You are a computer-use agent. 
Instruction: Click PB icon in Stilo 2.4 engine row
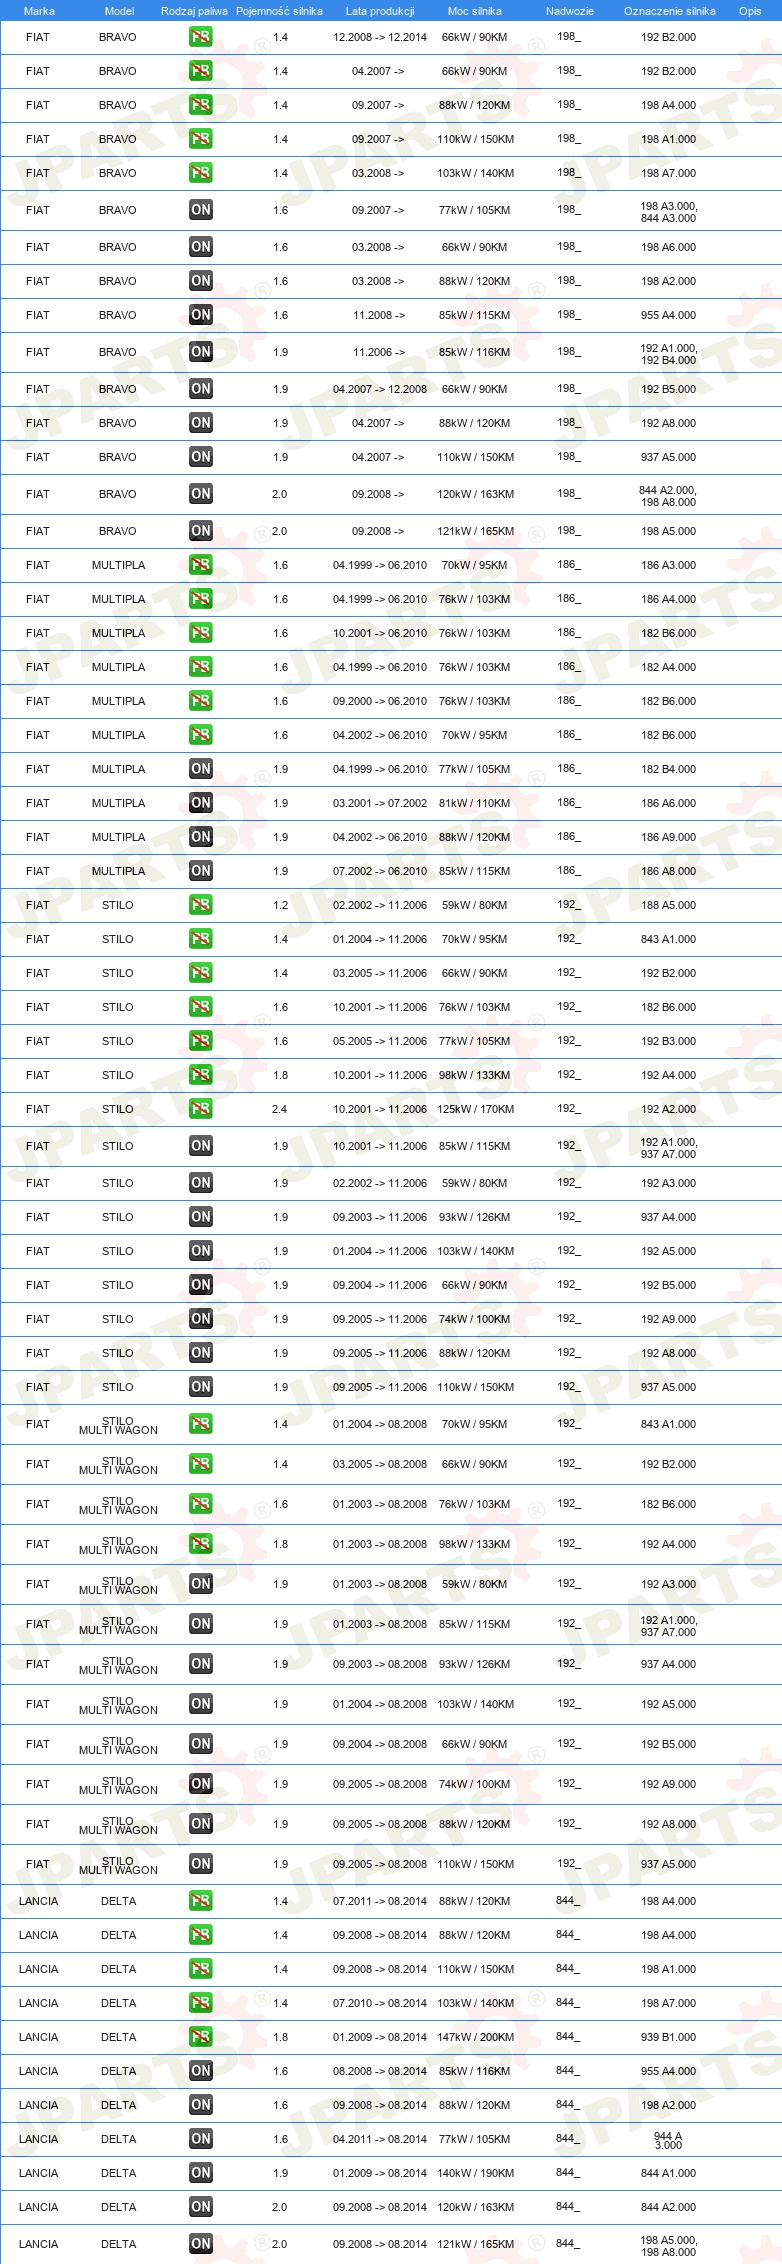tap(200, 1109)
